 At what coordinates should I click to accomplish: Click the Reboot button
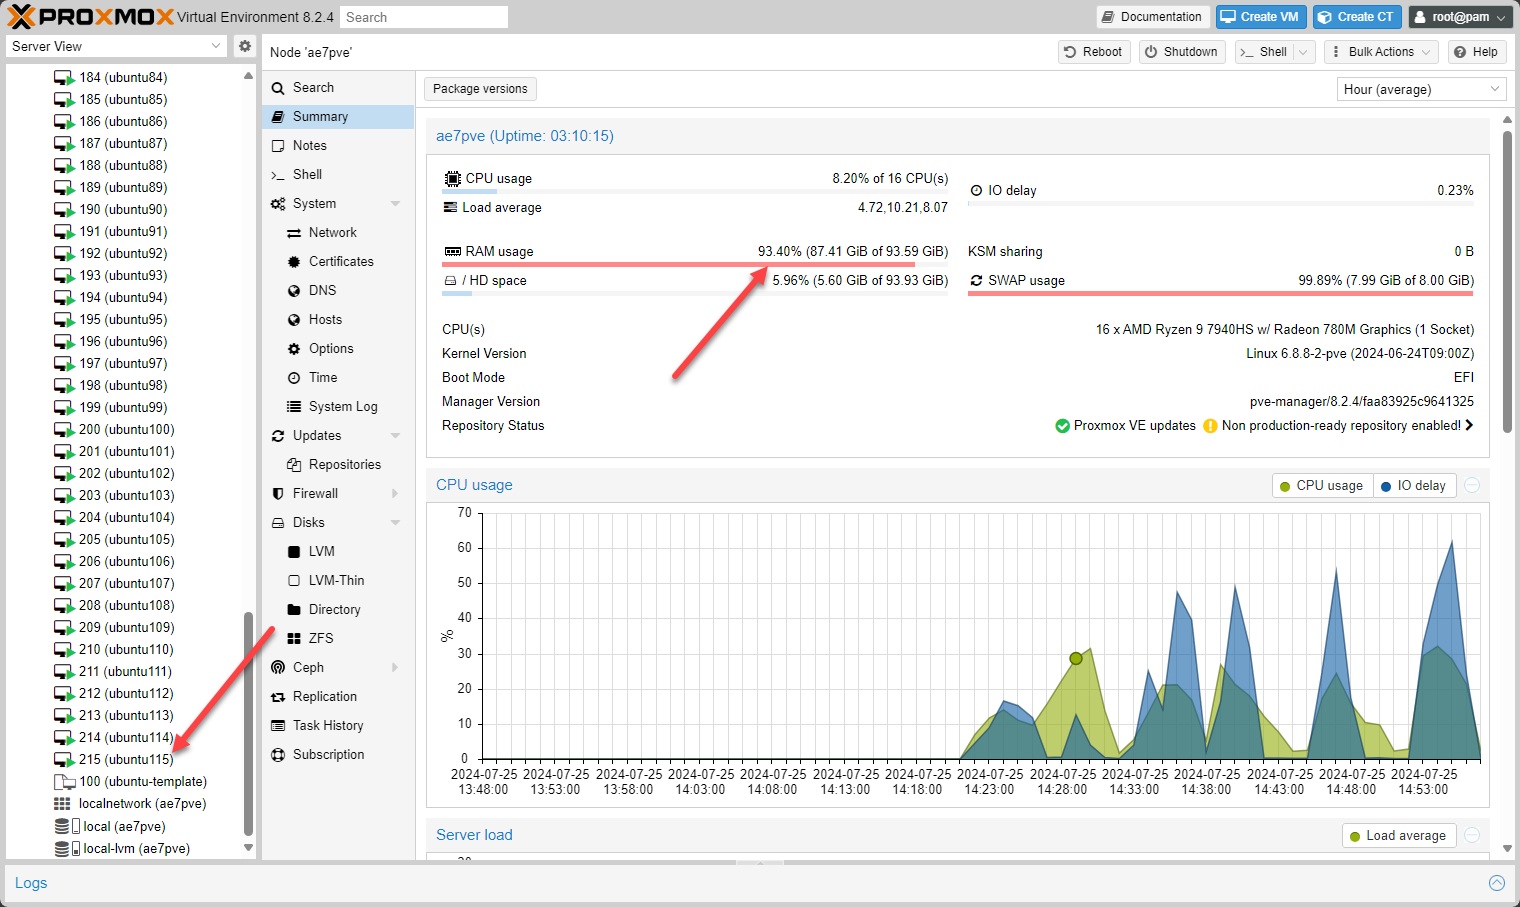(1093, 52)
